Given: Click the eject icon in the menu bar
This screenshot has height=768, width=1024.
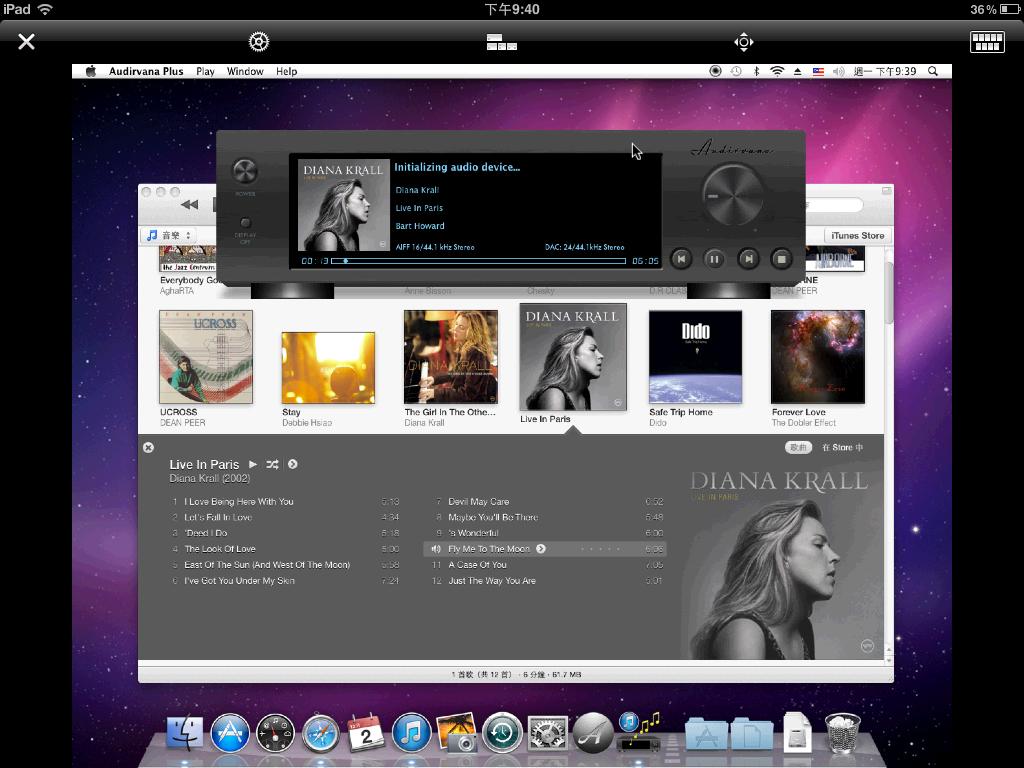Looking at the screenshot, I should pyautogui.click(x=797, y=71).
